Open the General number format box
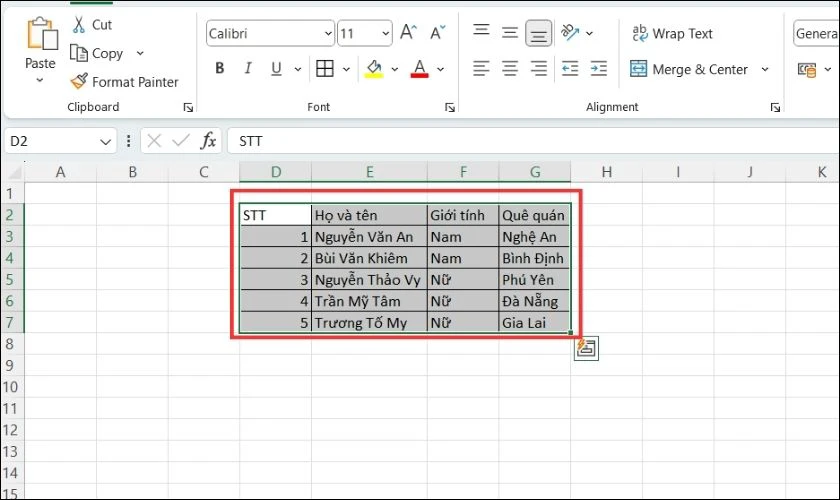The height and width of the screenshot is (500, 840). (816, 34)
